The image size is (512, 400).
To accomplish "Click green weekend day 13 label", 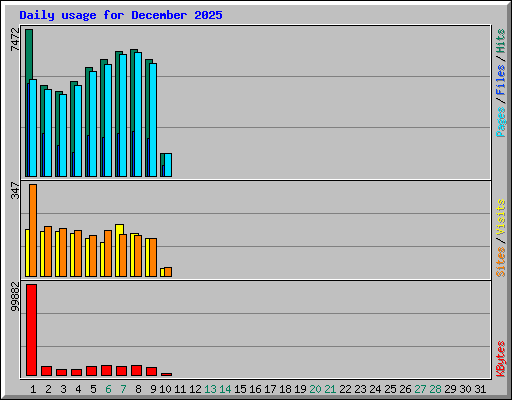I will pos(210,389).
